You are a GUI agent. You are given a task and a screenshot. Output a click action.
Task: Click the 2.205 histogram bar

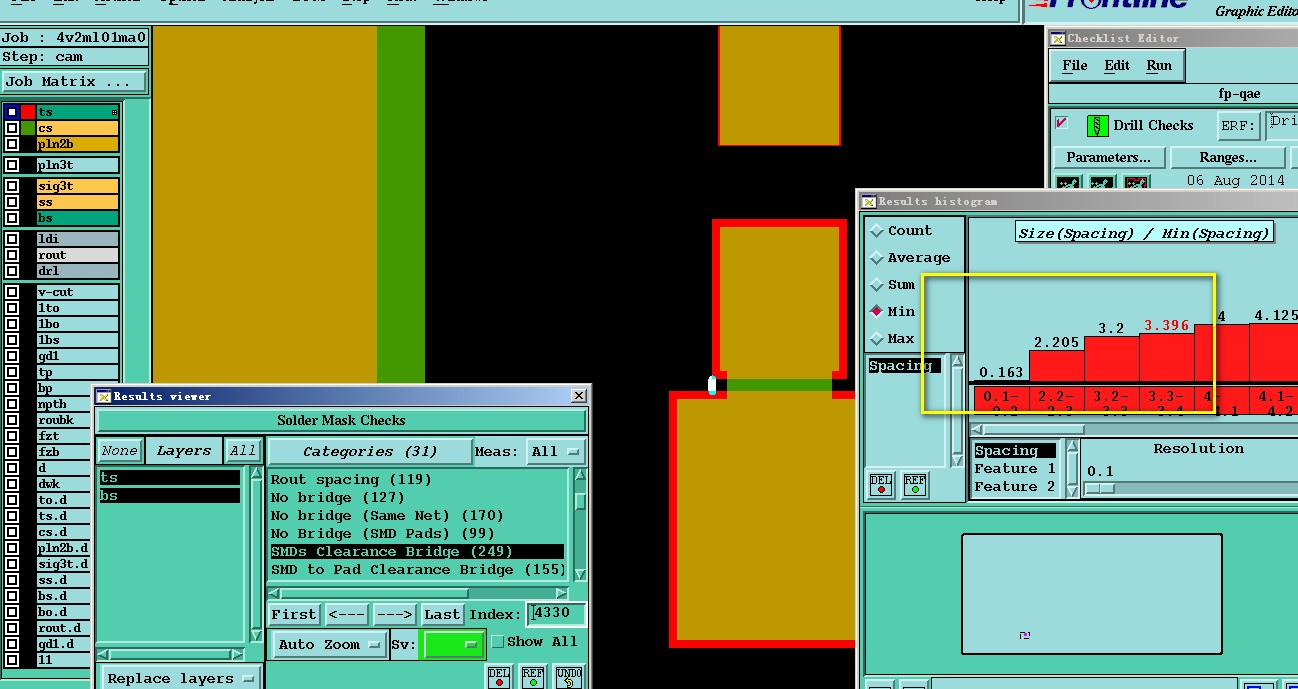pos(1056,366)
